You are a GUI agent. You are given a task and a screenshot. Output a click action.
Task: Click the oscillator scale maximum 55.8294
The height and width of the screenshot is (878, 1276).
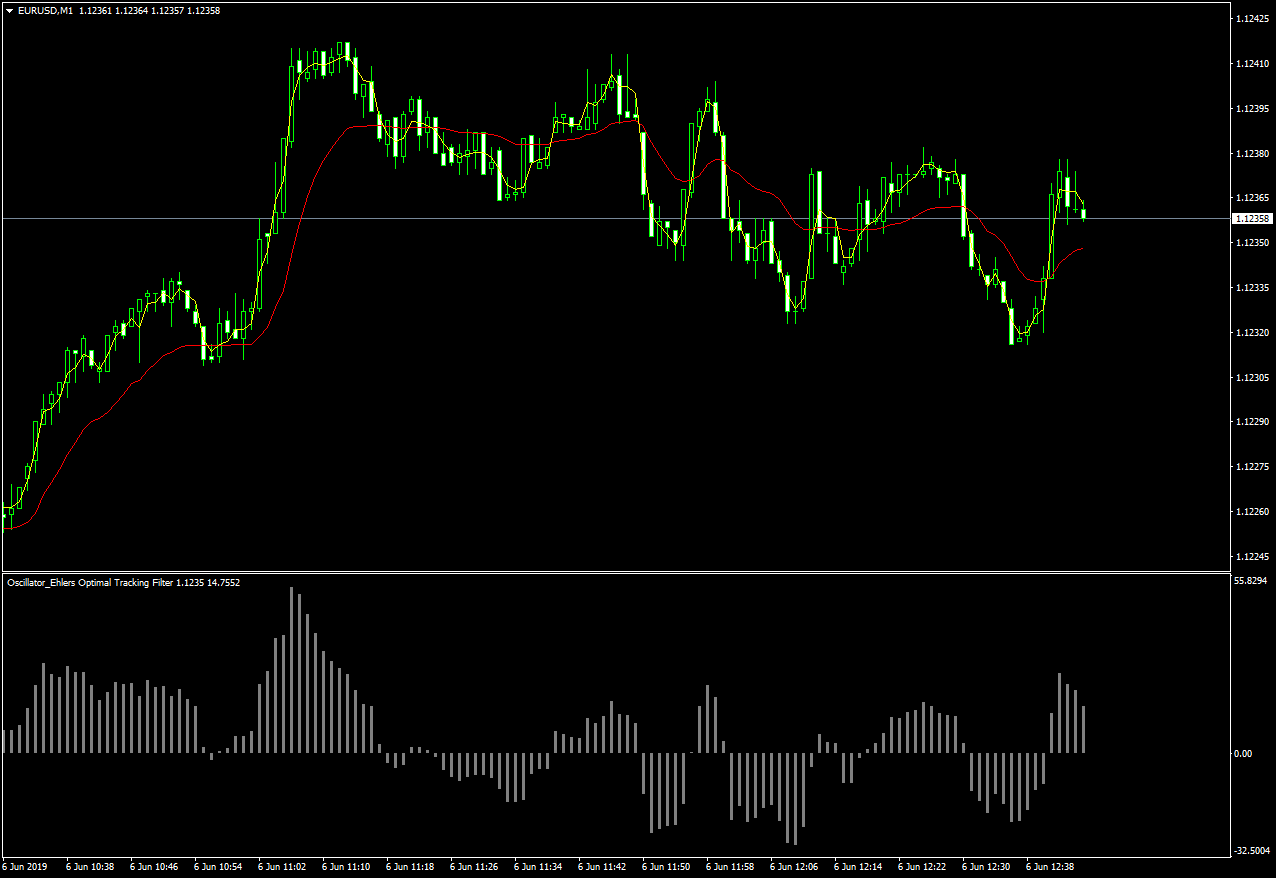[x=1251, y=581]
